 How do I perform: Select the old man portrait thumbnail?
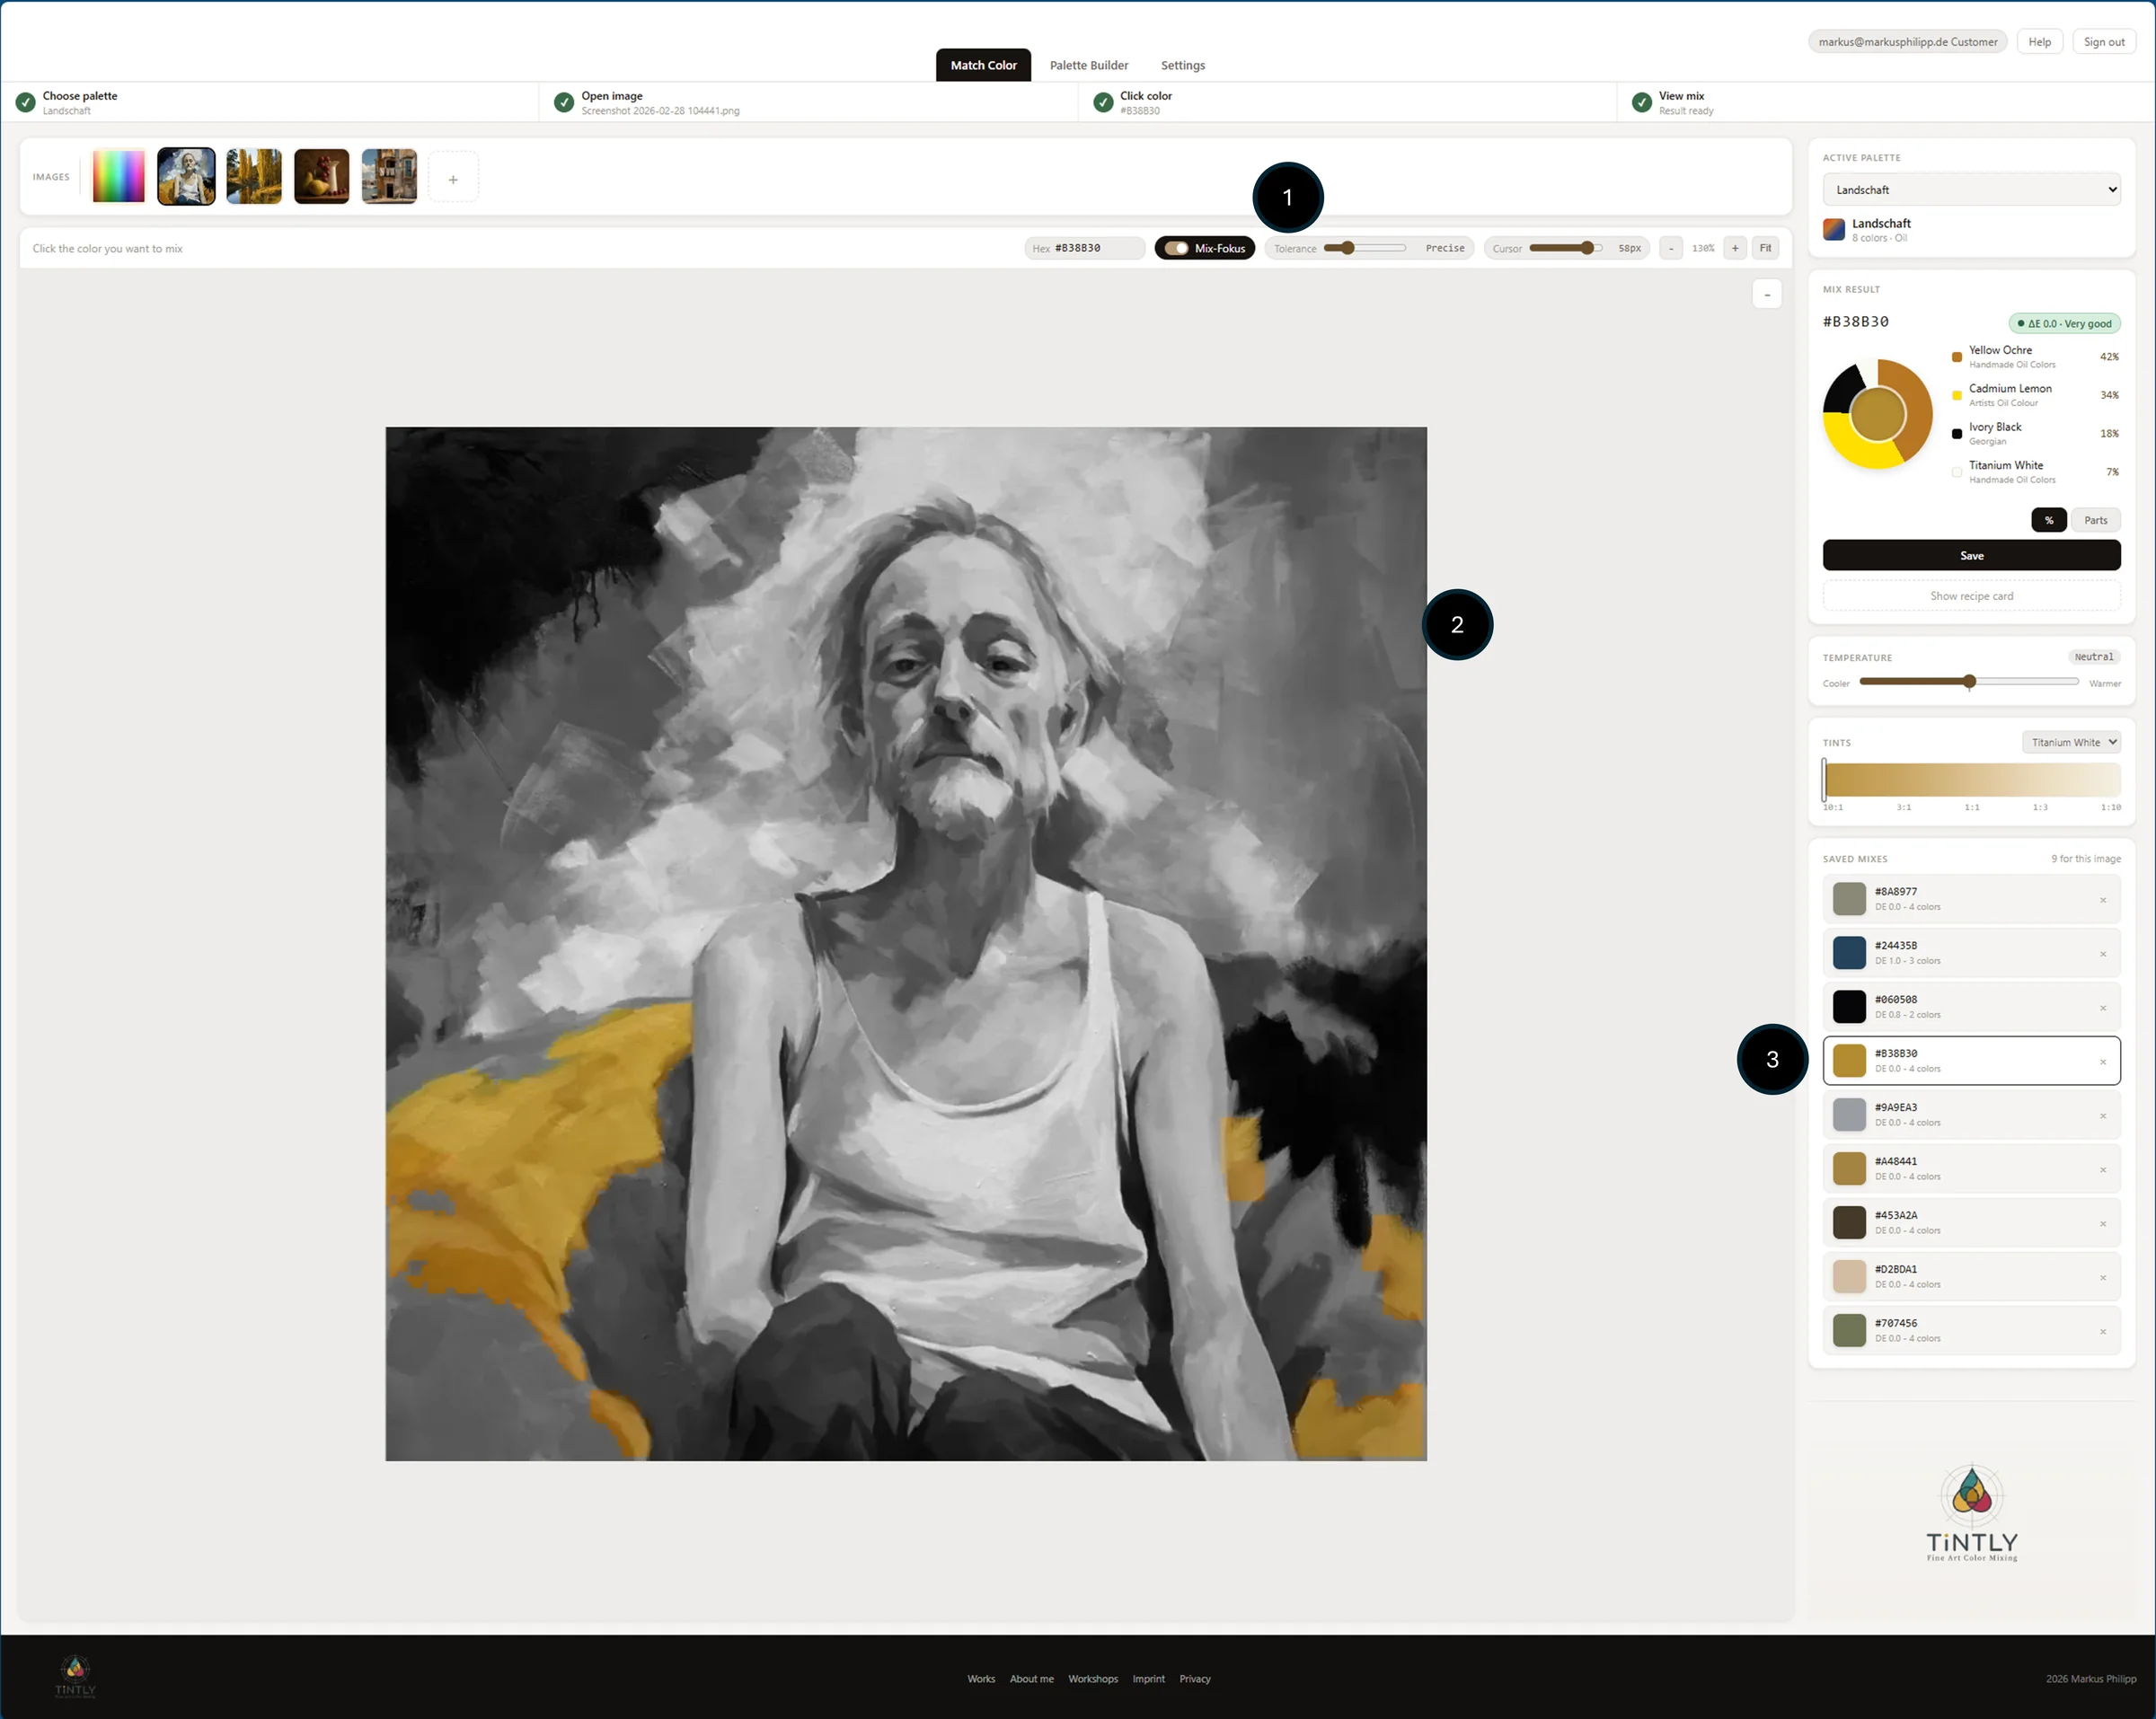tap(186, 176)
